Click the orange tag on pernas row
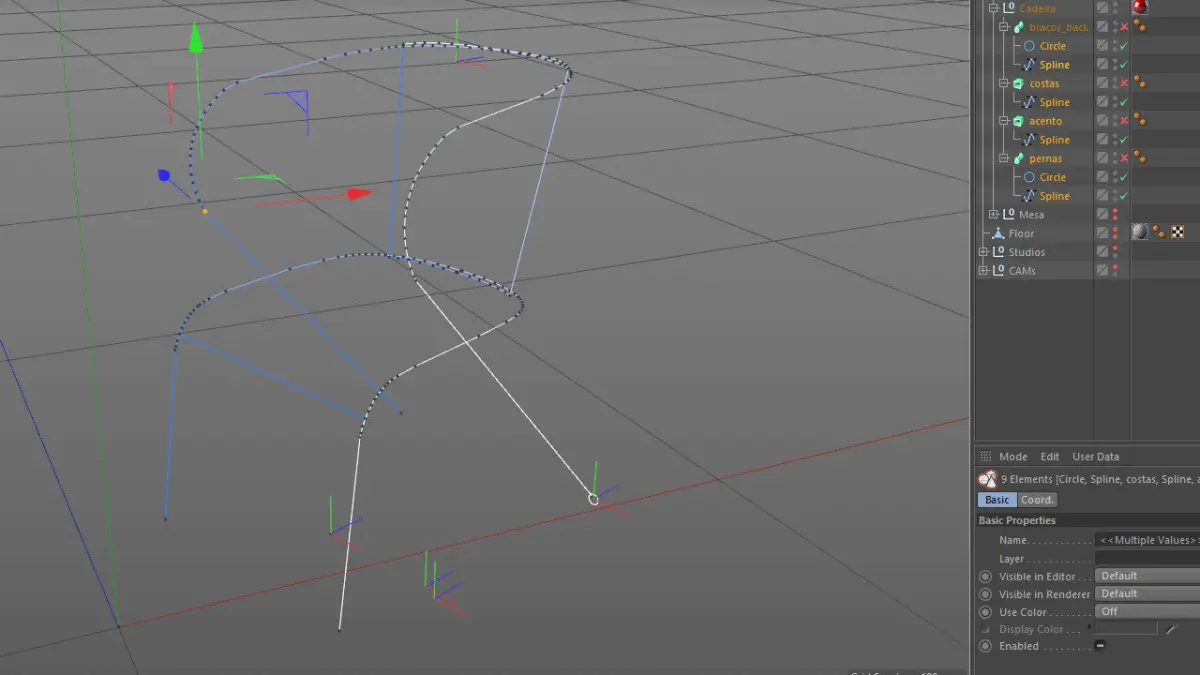This screenshot has width=1200, height=675. point(1139,158)
